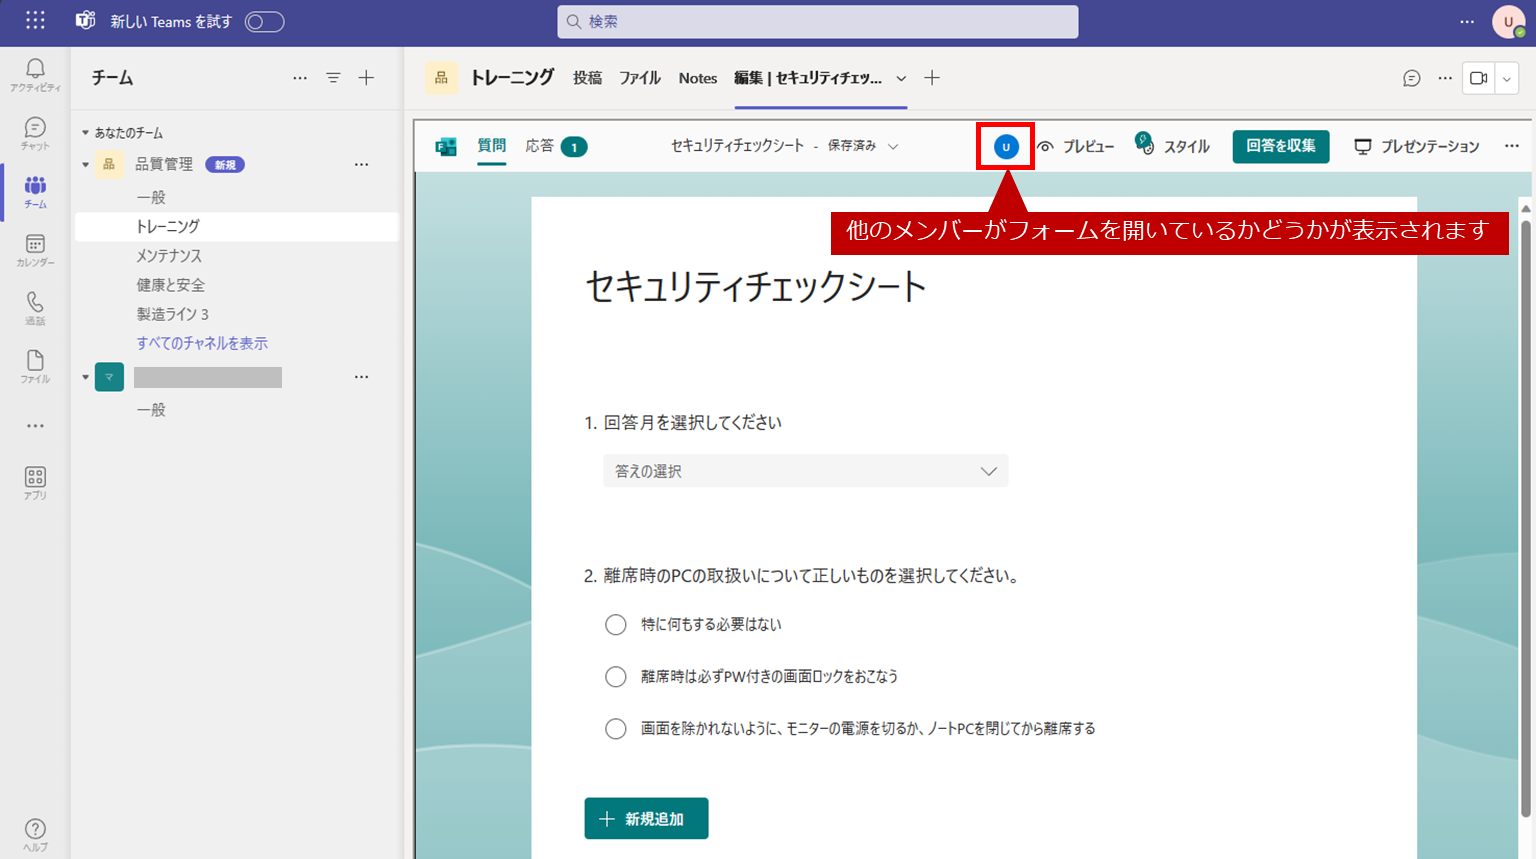Click the 品質管理 team avatar icon
This screenshot has height=859, width=1536.
tap(109, 164)
